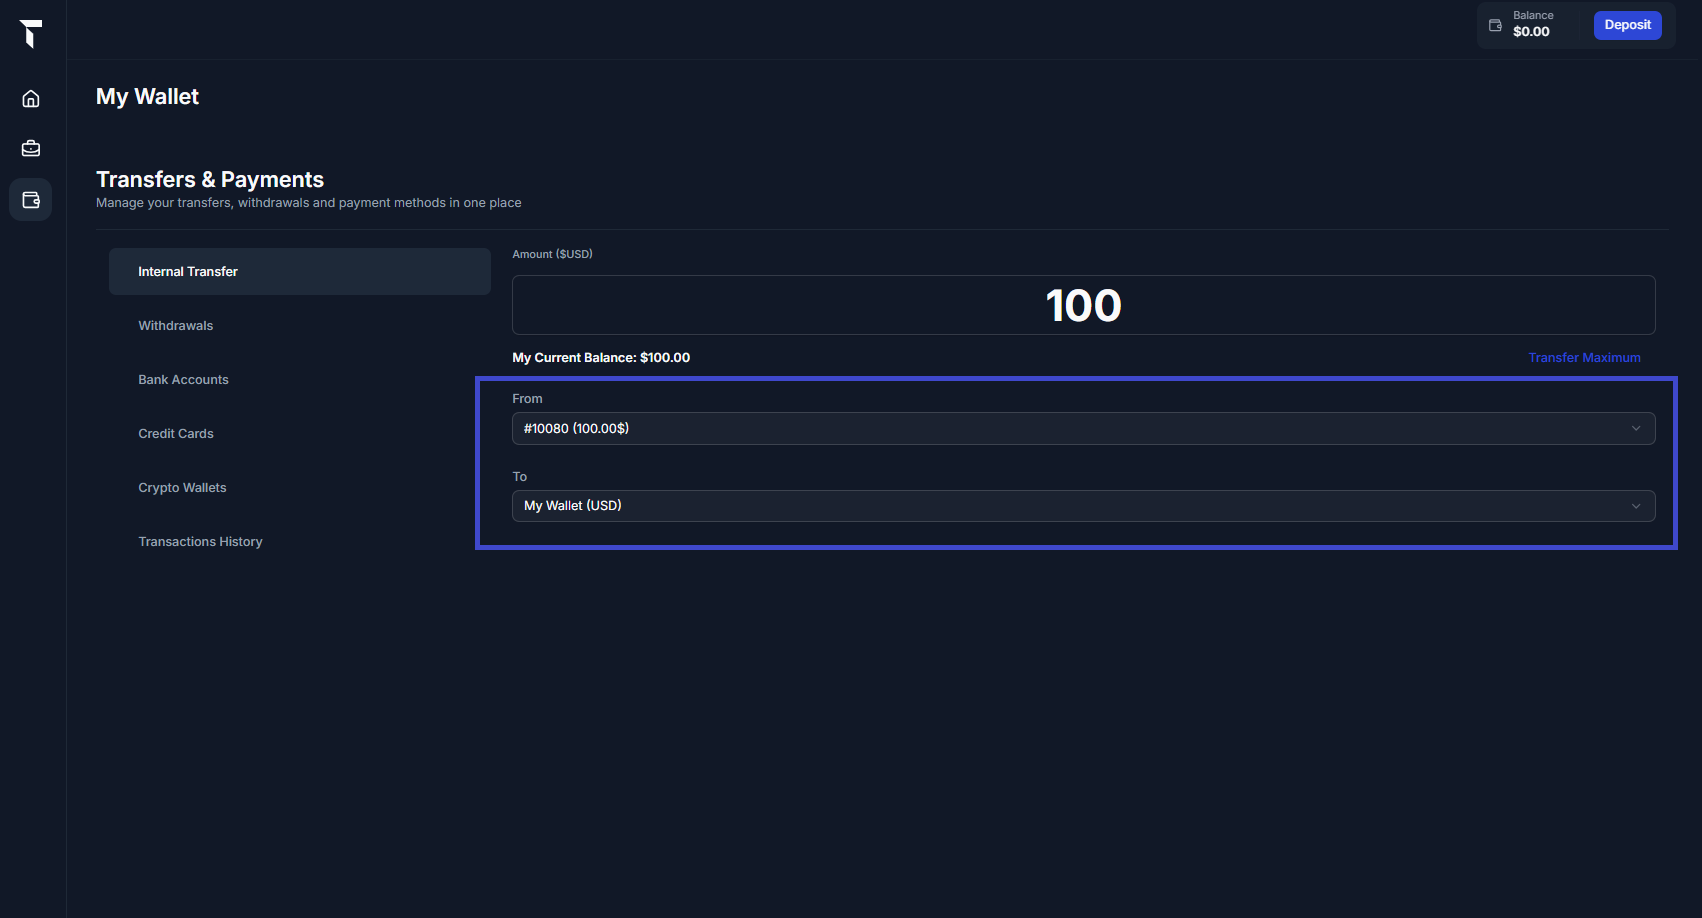Open the Withdrawals section

click(176, 326)
